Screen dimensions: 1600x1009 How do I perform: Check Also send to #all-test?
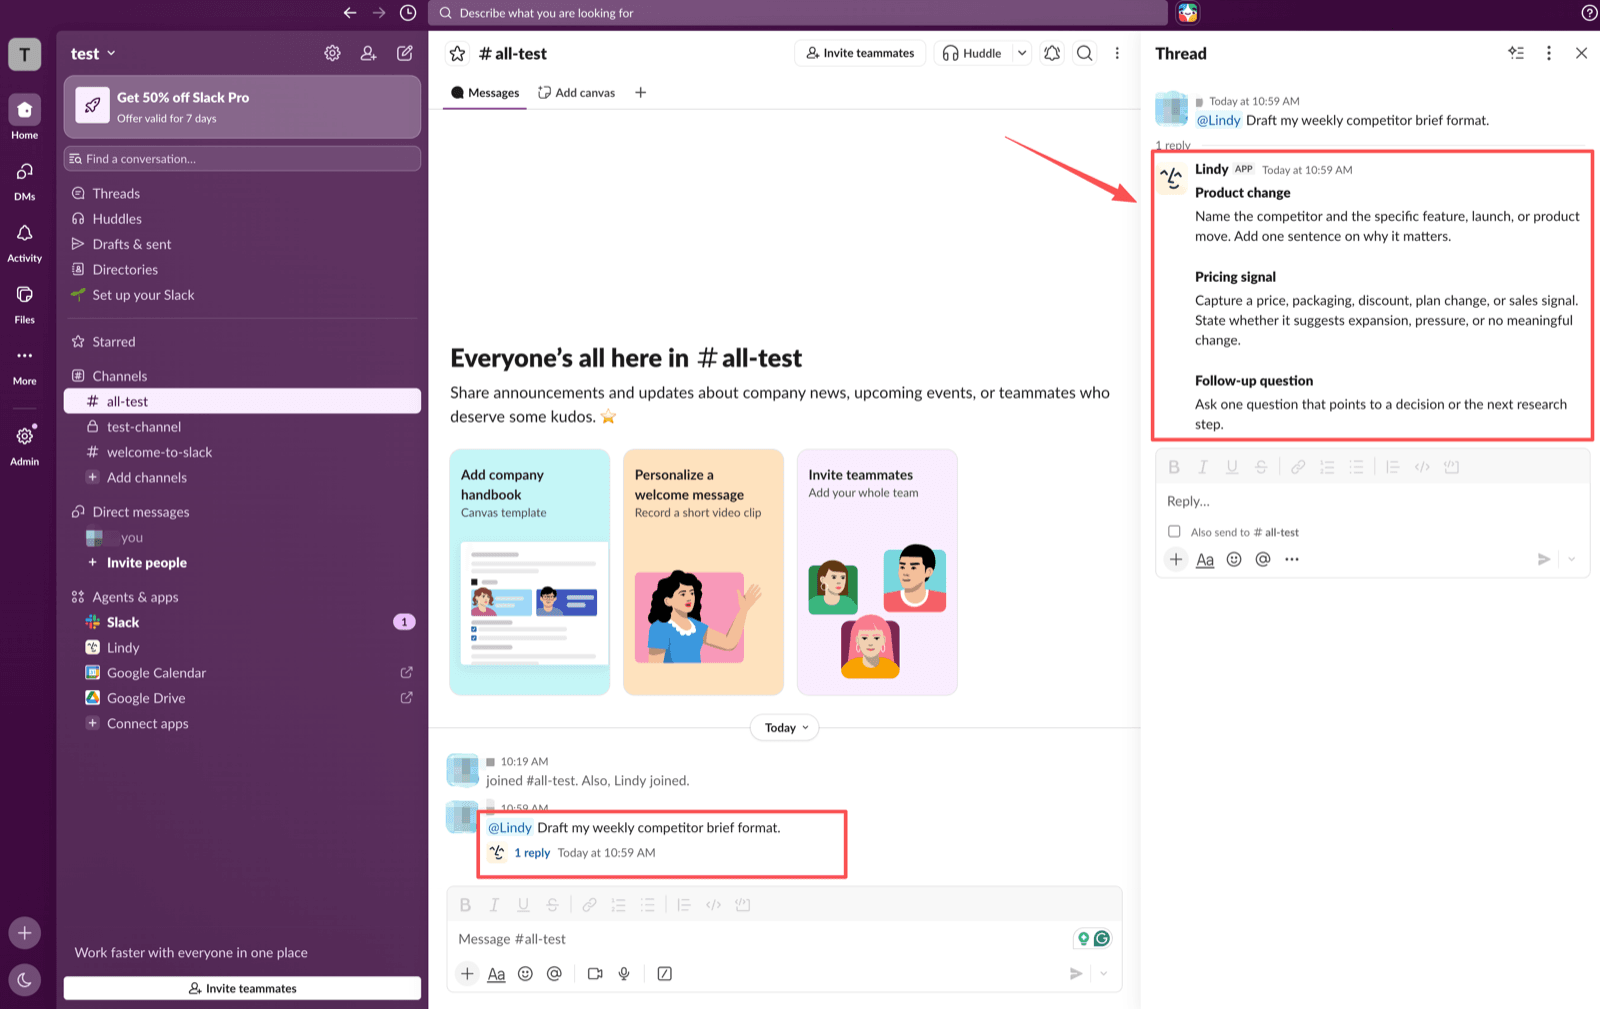[x=1174, y=532]
